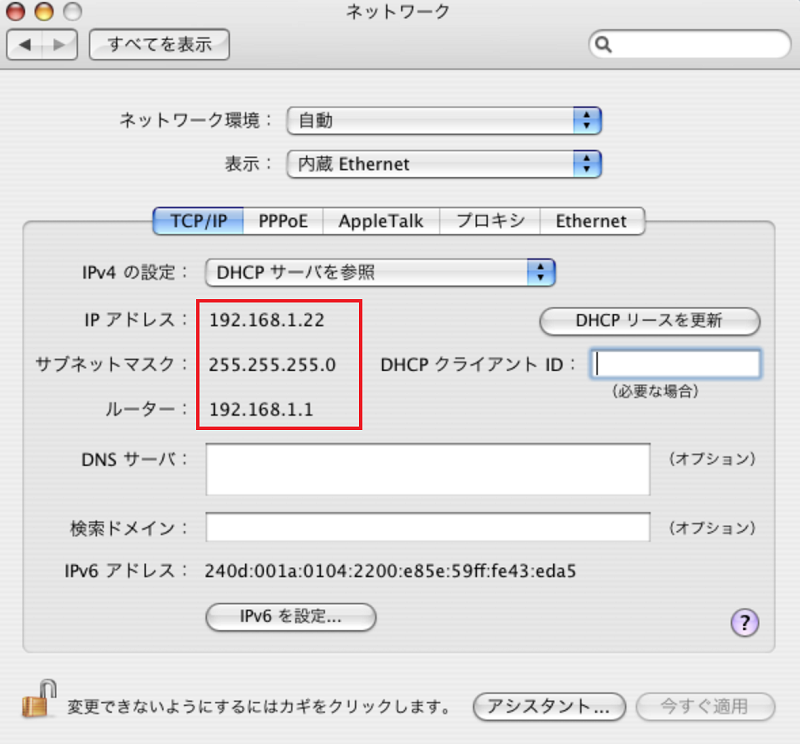Open the Ethernet tab
Viewport: 800px width, 744px height.
click(592, 221)
